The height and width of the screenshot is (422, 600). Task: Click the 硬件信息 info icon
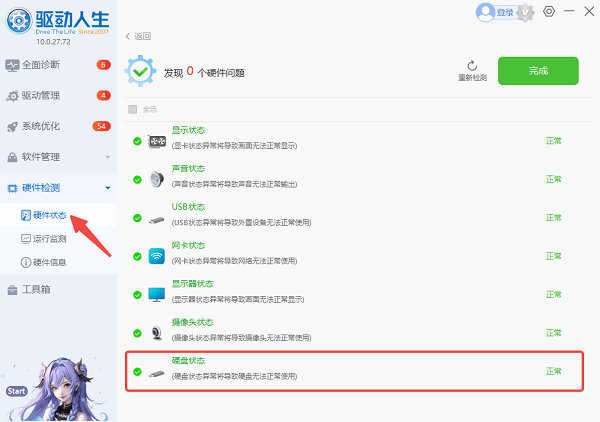[26, 262]
